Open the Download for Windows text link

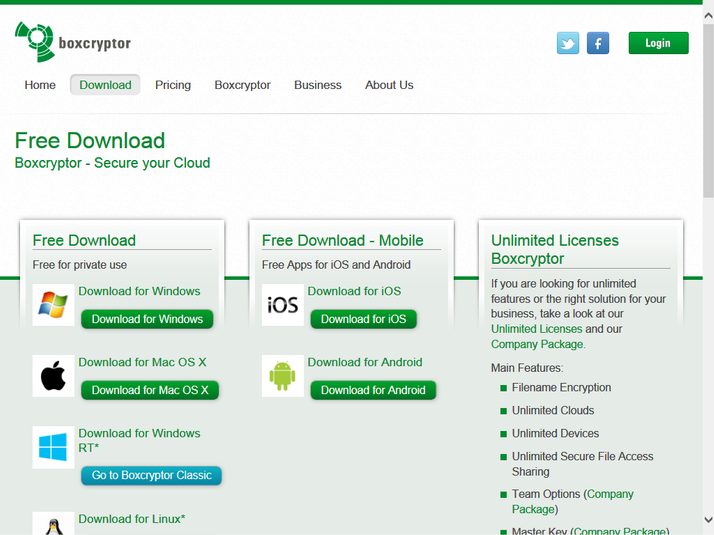click(x=139, y=291)
